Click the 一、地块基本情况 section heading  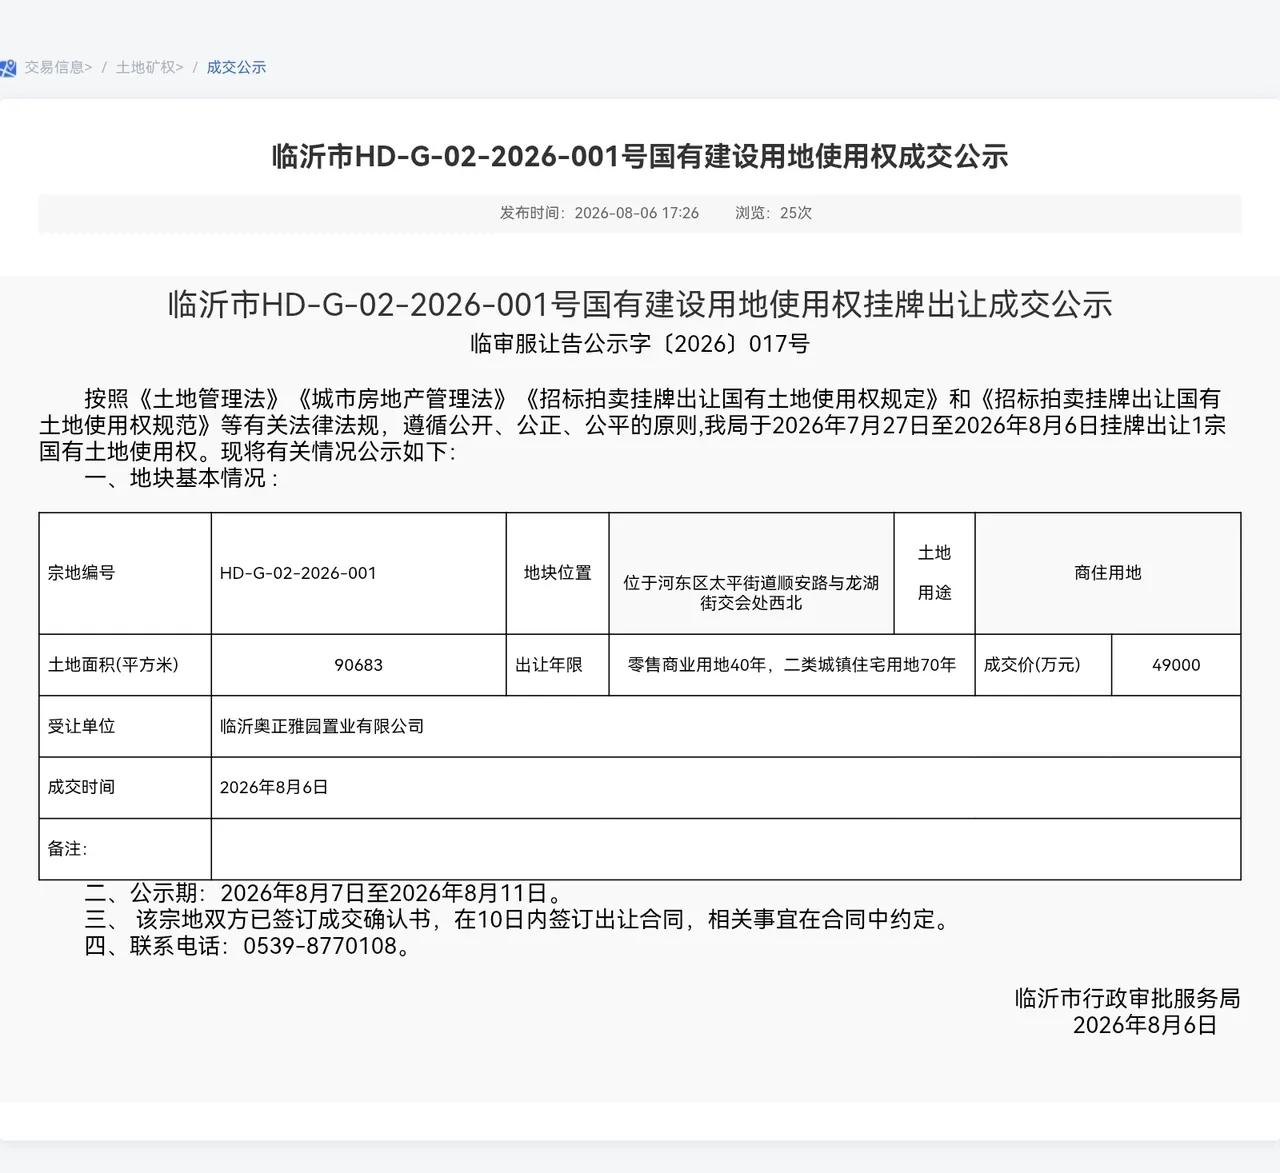tap(181, 478)
